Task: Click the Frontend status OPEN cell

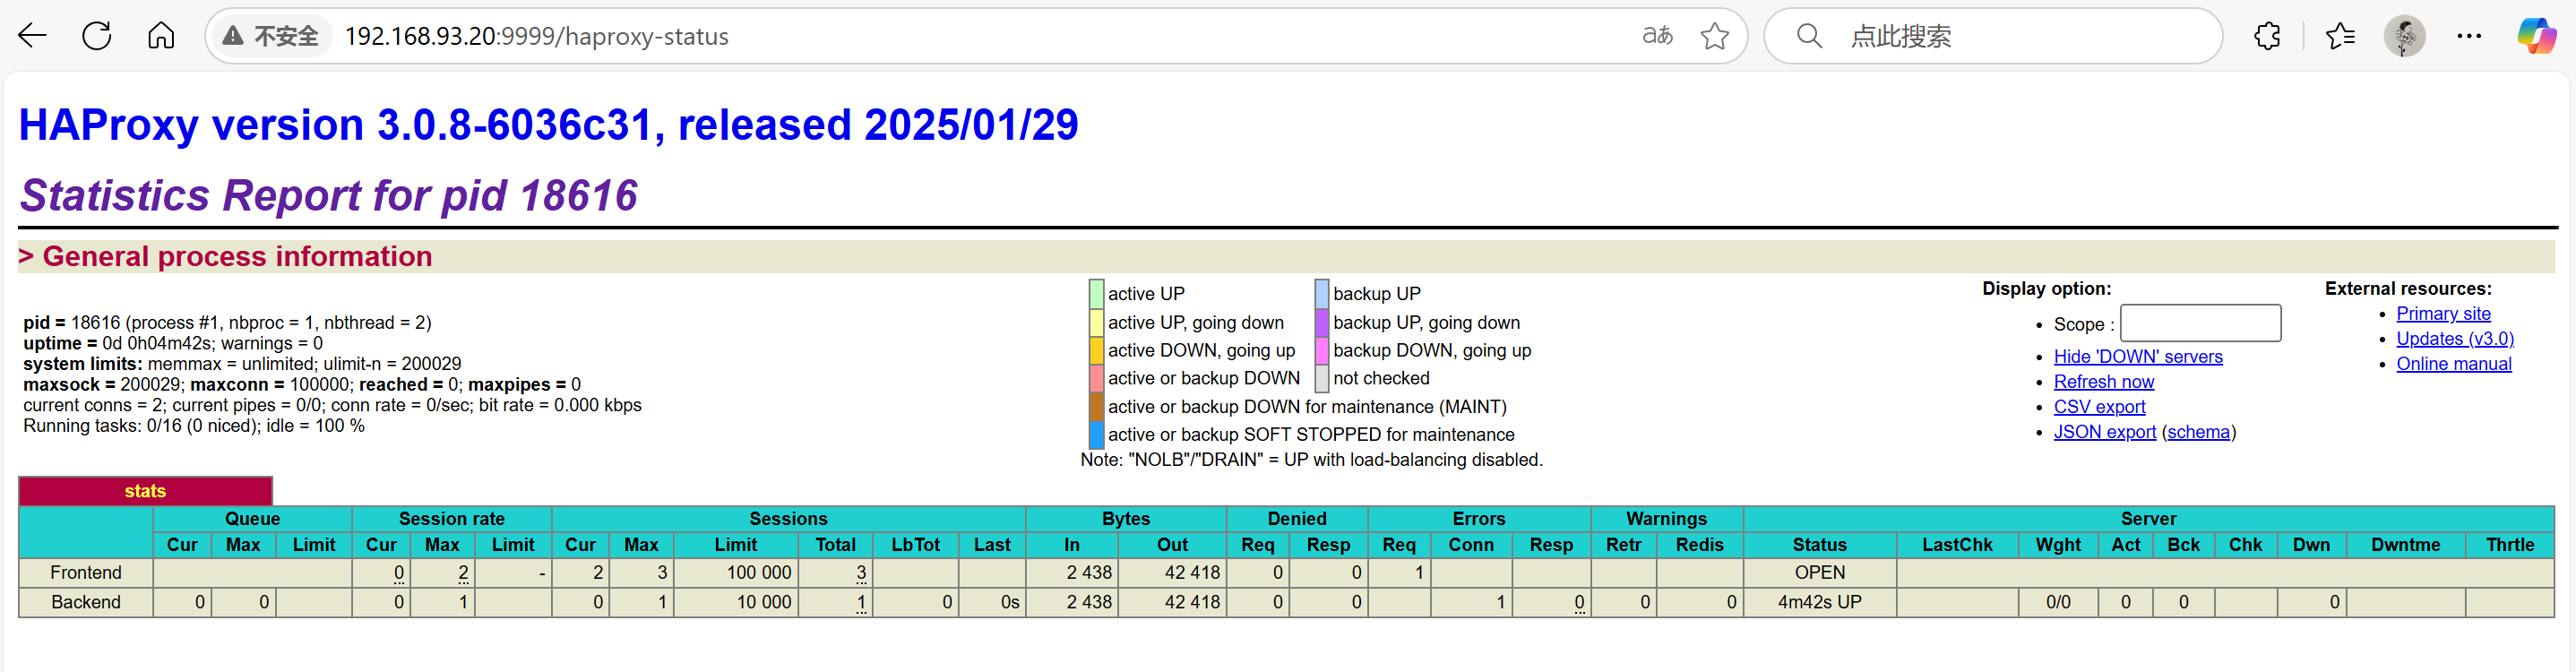Action: tap(1819, 573)
